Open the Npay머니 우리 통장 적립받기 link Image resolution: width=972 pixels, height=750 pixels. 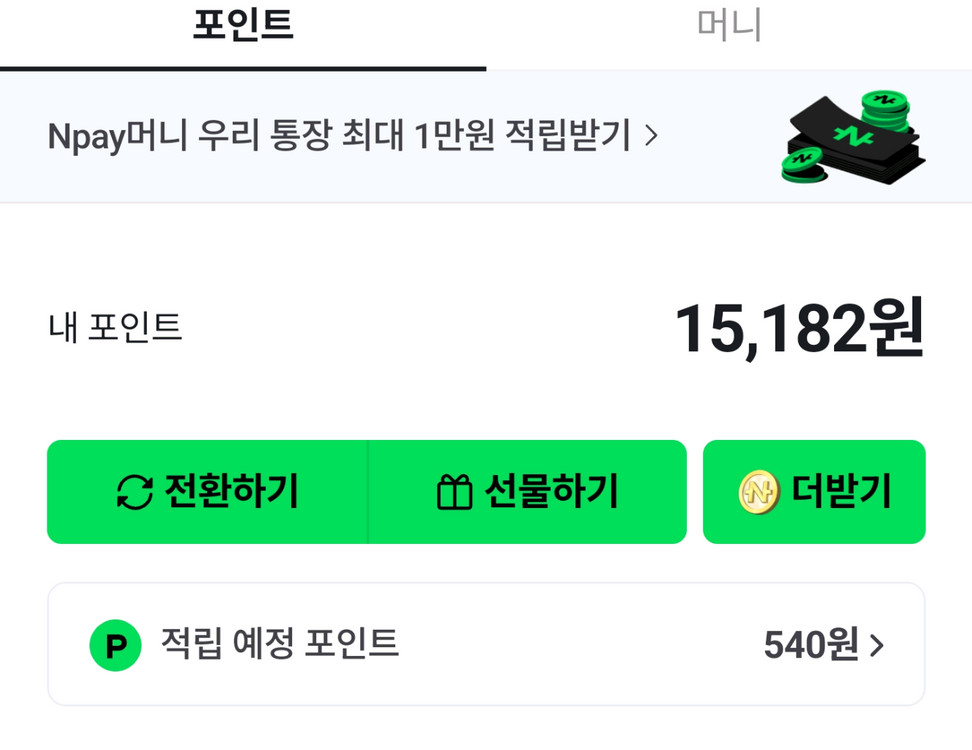coord(339,136)
